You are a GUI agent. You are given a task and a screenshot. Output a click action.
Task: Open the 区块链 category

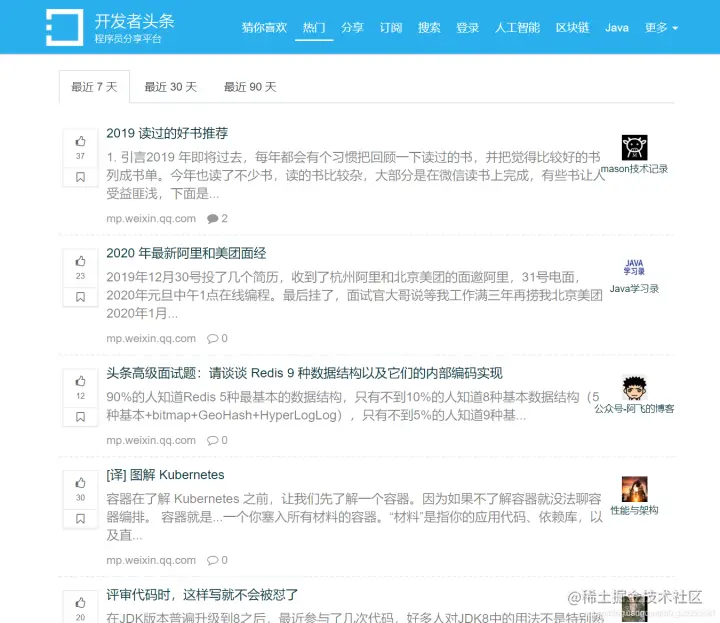coord(573,28)
